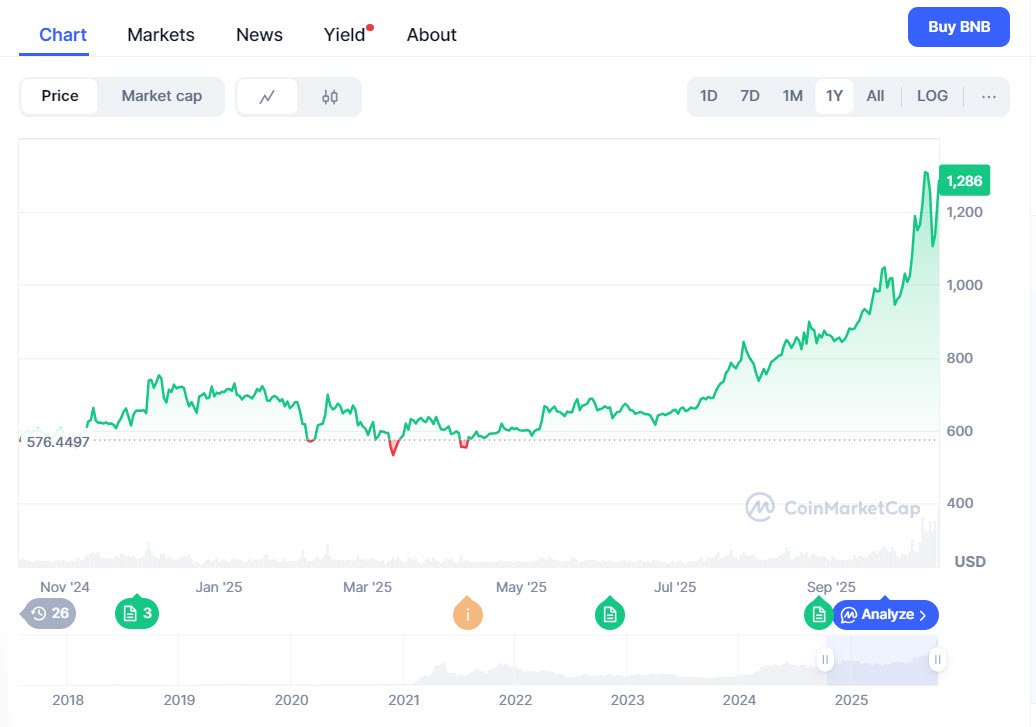Screen dimensions: 1036x727
Task: Open the green news marker showing 3
Action: tap(137, 613)
